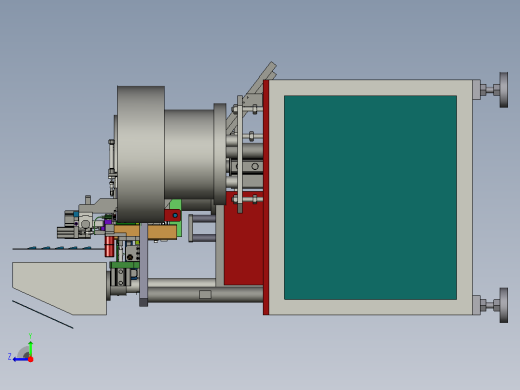The image size is (520, 390).
Task: Select the long horizontal tube at the bottom
Action: pyautogui.click(x=205, y=295)
